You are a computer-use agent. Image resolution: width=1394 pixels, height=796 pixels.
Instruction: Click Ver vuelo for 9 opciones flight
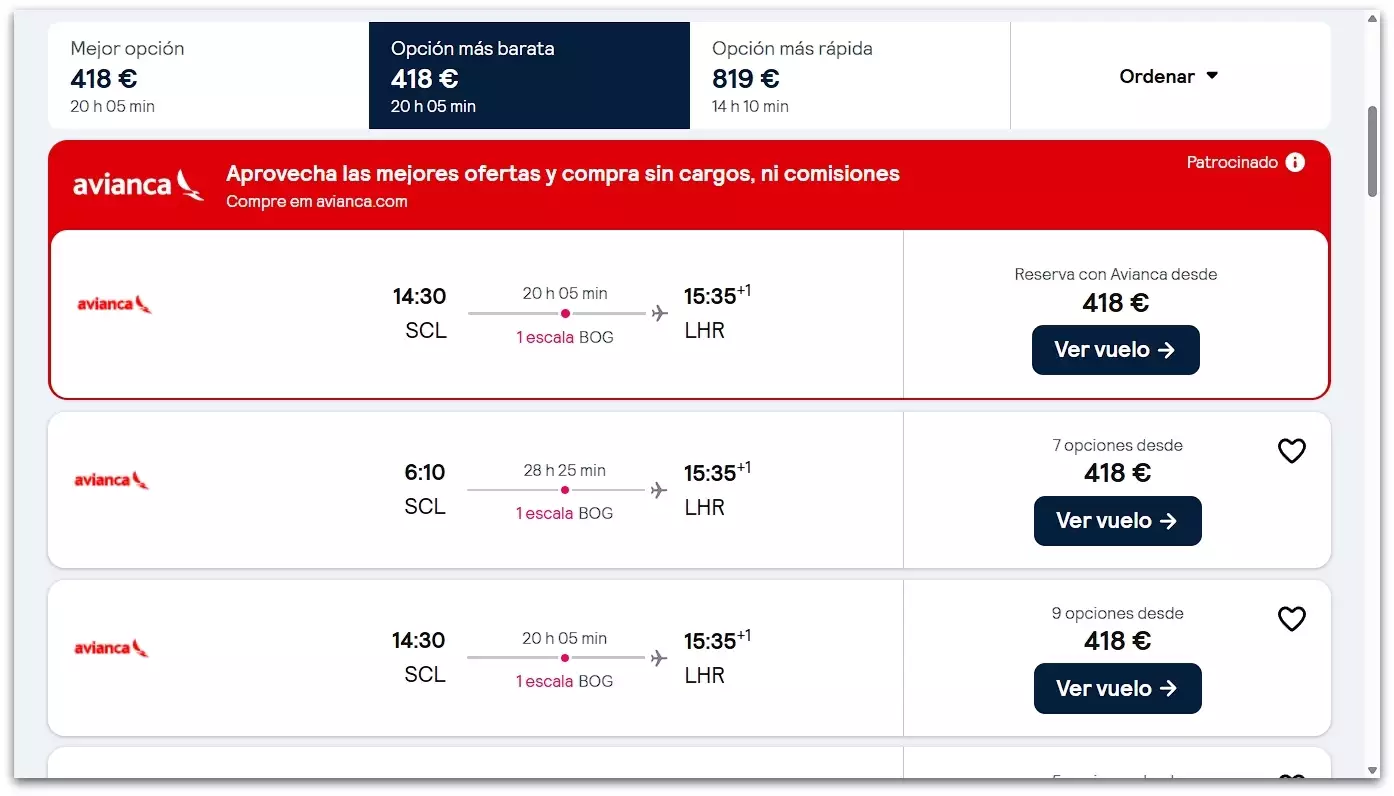pos(1117,689)
